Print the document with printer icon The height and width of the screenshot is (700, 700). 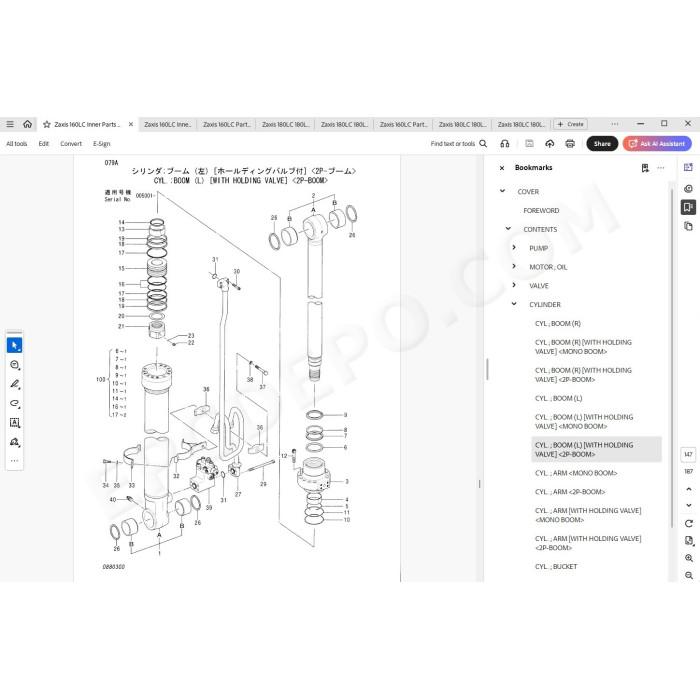pyautogui.click(x=570, y=144)
